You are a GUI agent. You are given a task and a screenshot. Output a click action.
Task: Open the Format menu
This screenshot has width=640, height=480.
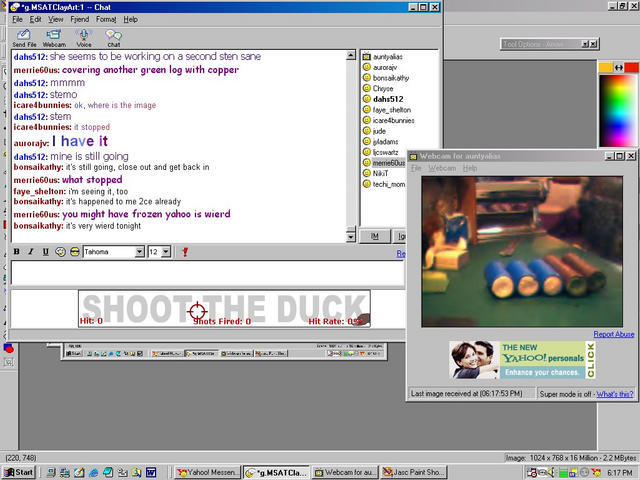(x=106, y=19)
